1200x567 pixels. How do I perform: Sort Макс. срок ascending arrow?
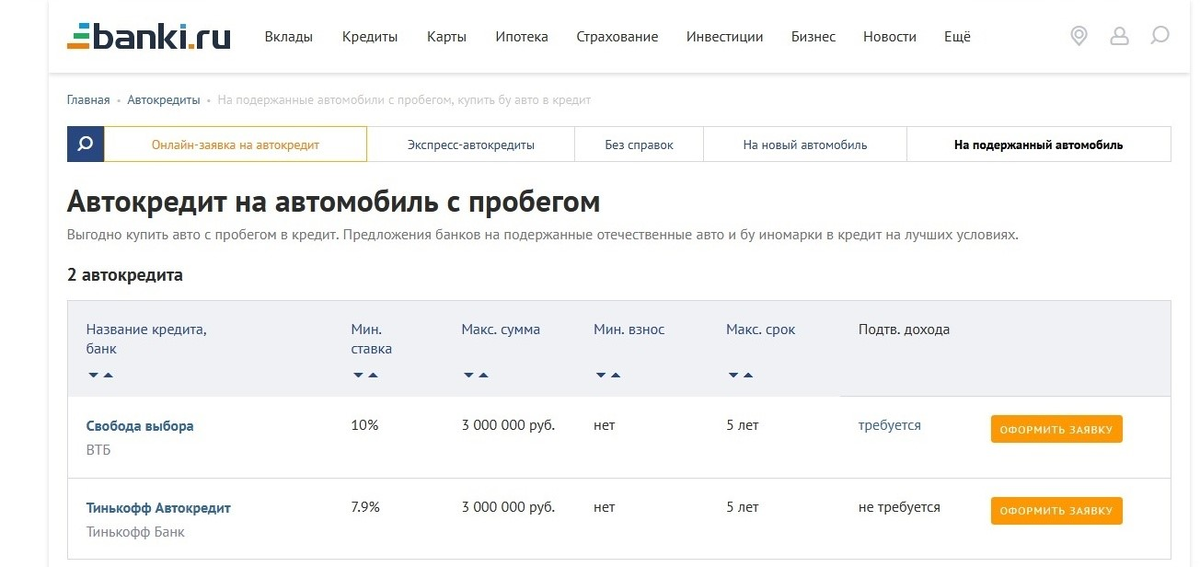pos(748,375)
